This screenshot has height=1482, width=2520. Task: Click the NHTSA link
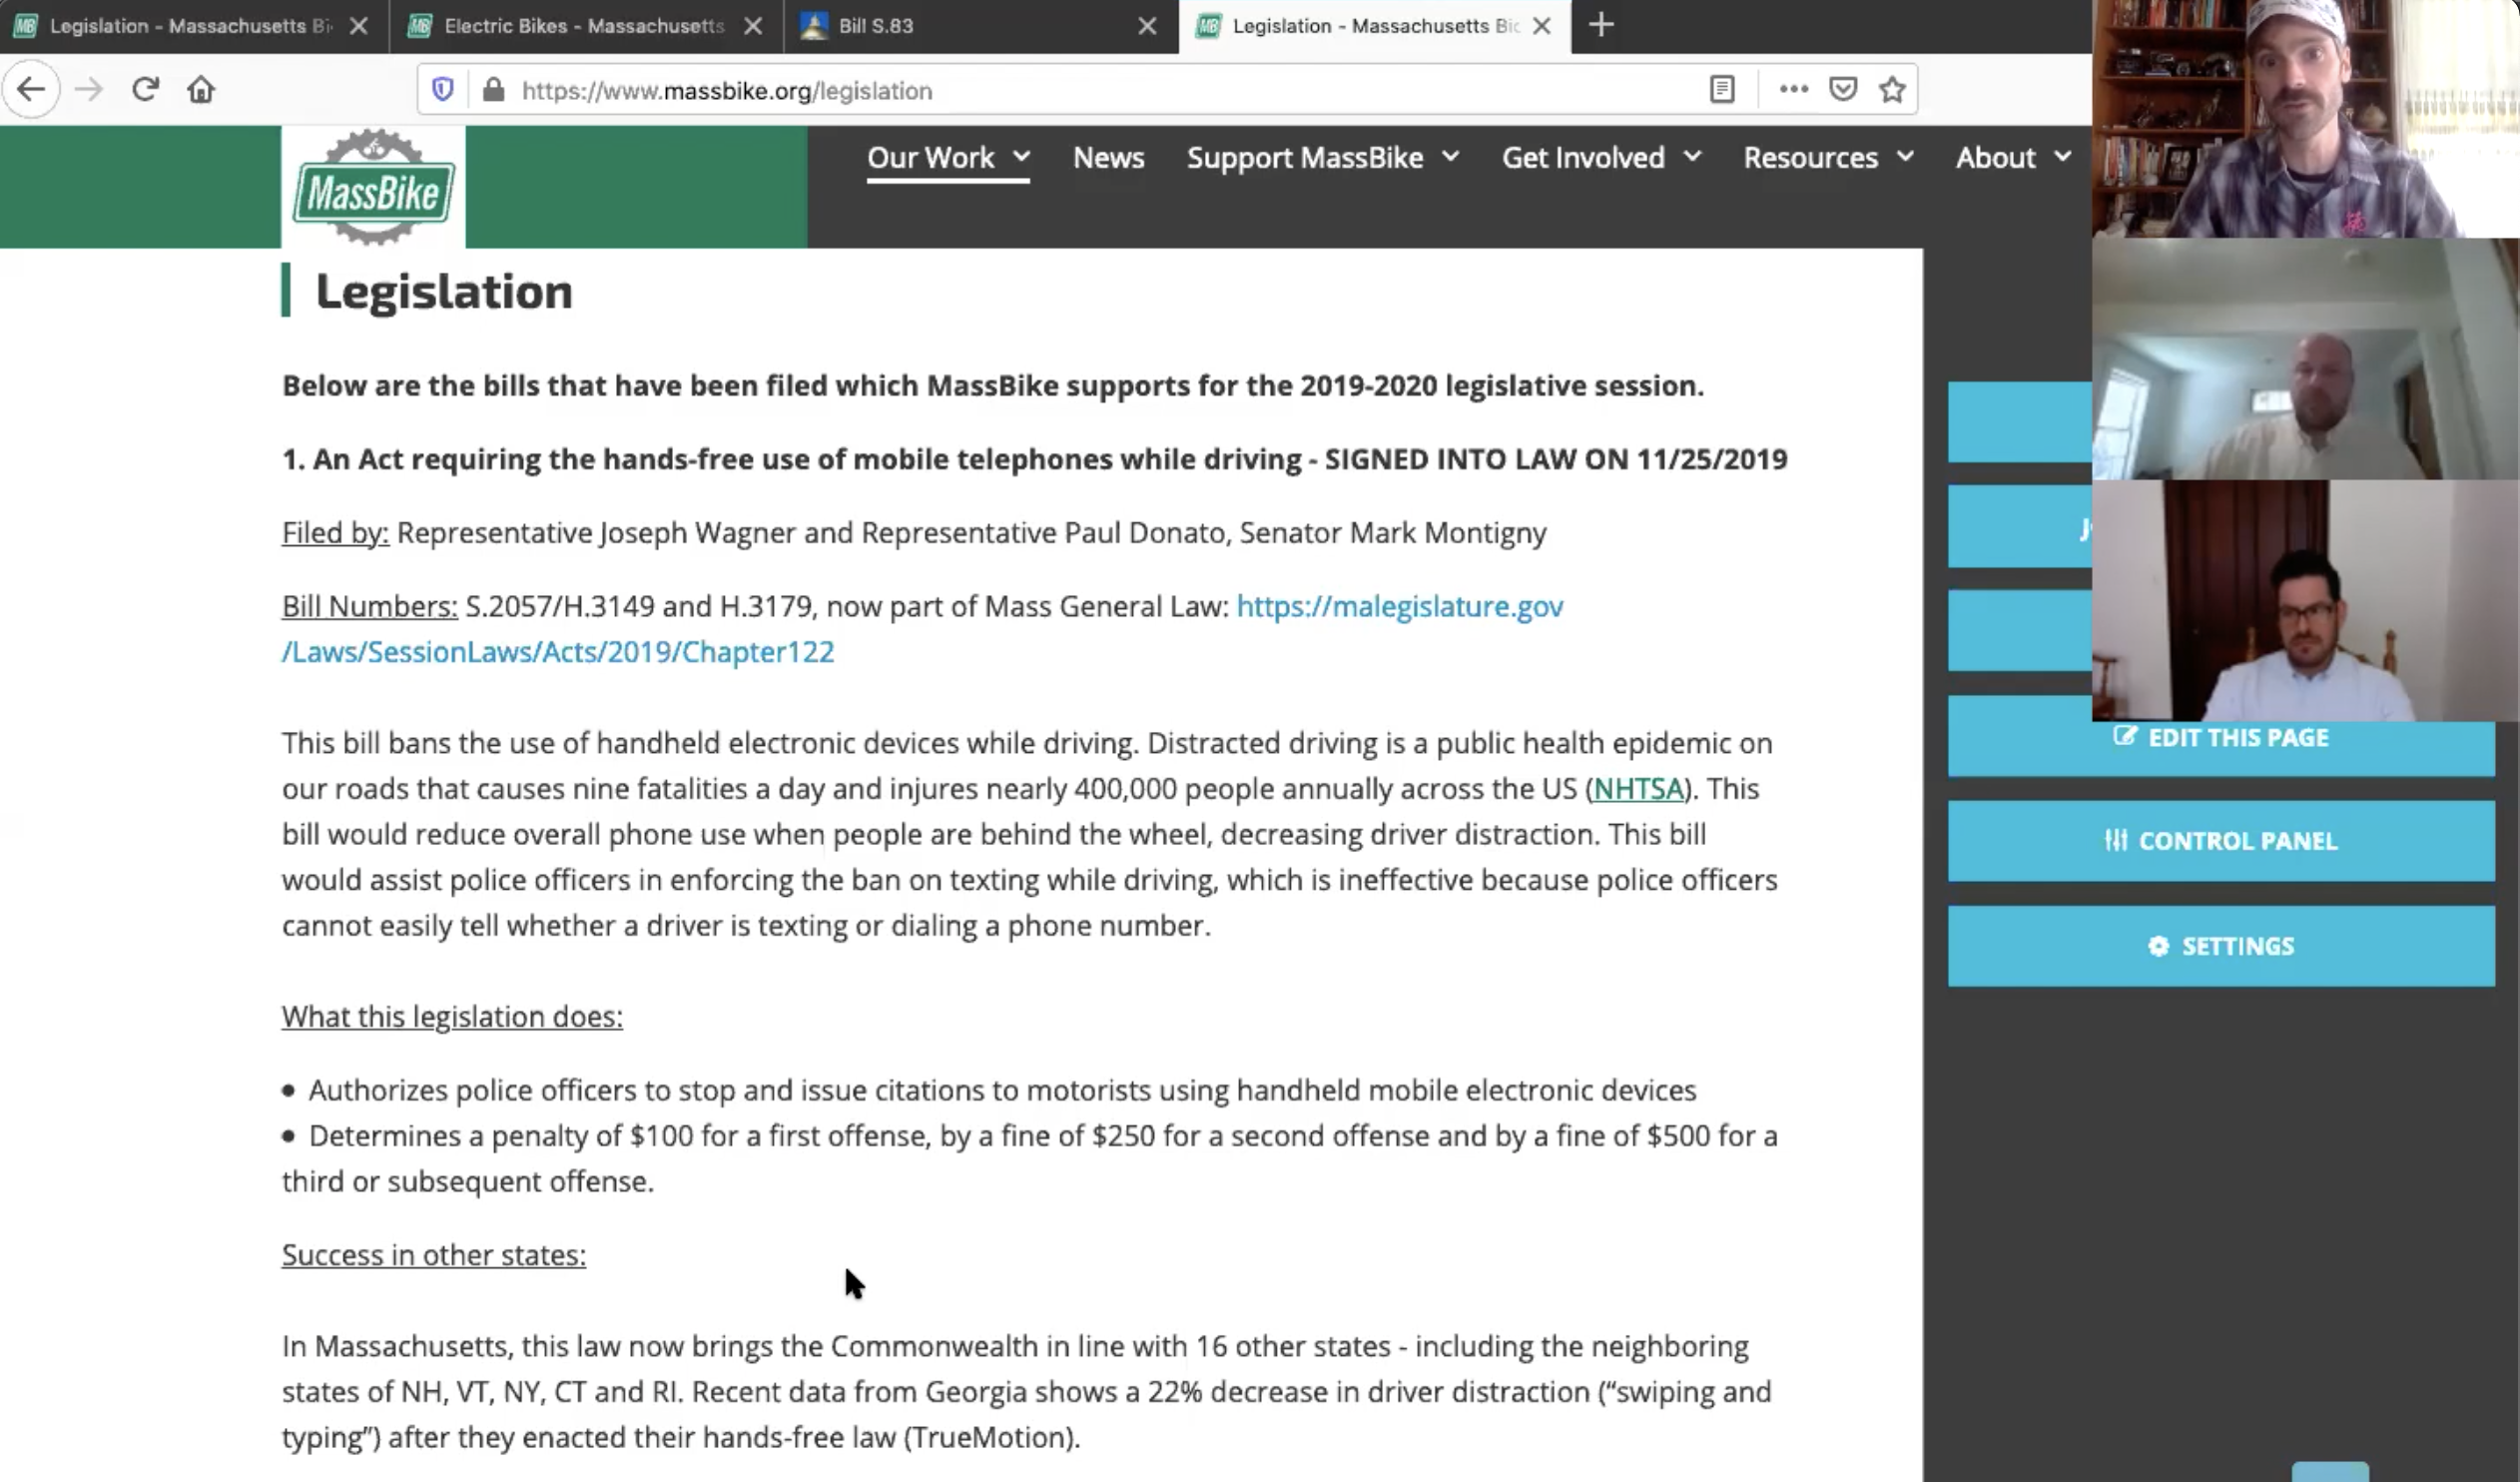1638,789
